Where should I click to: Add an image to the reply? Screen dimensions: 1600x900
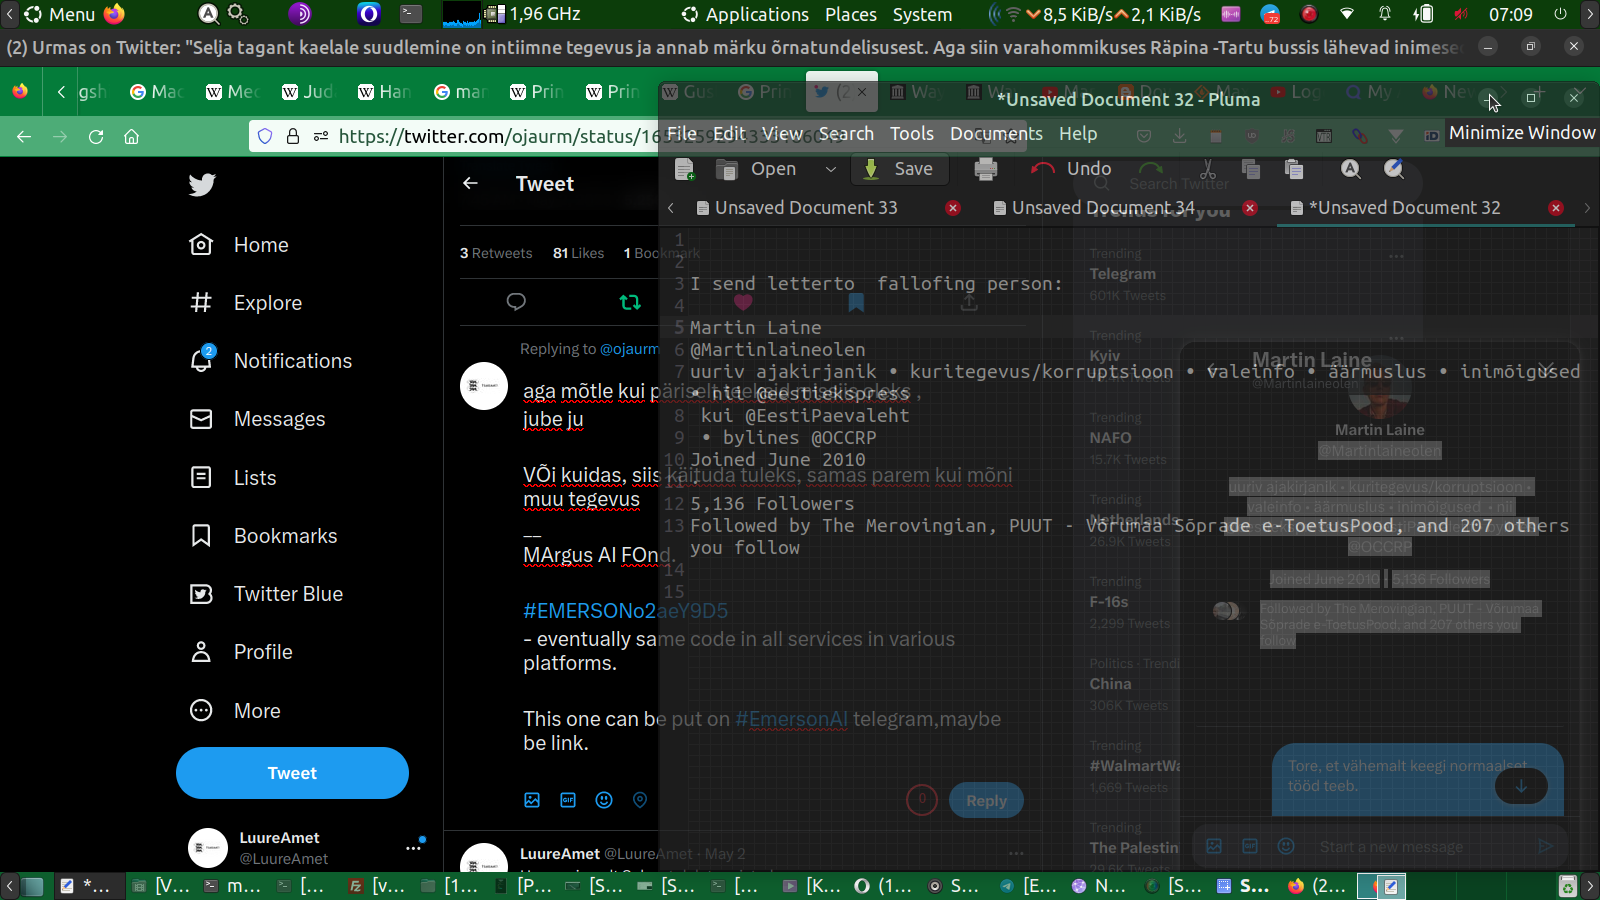[532, 800]
